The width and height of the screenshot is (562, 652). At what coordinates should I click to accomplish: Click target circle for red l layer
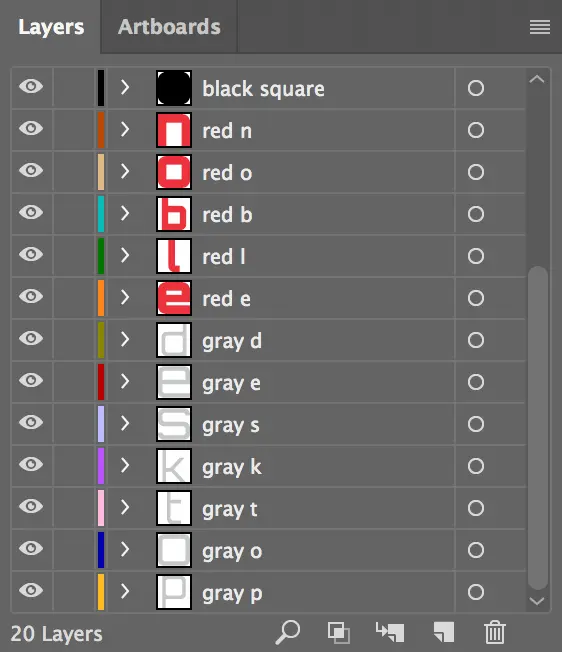point(476,256)
